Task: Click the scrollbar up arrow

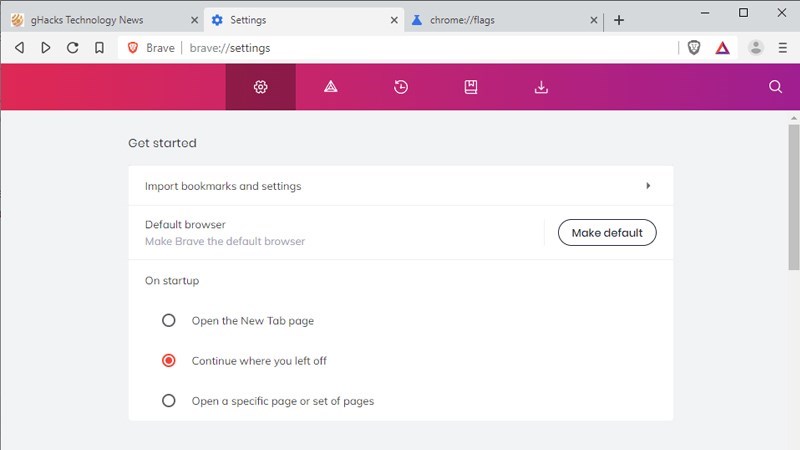Action: coord(794,118)
